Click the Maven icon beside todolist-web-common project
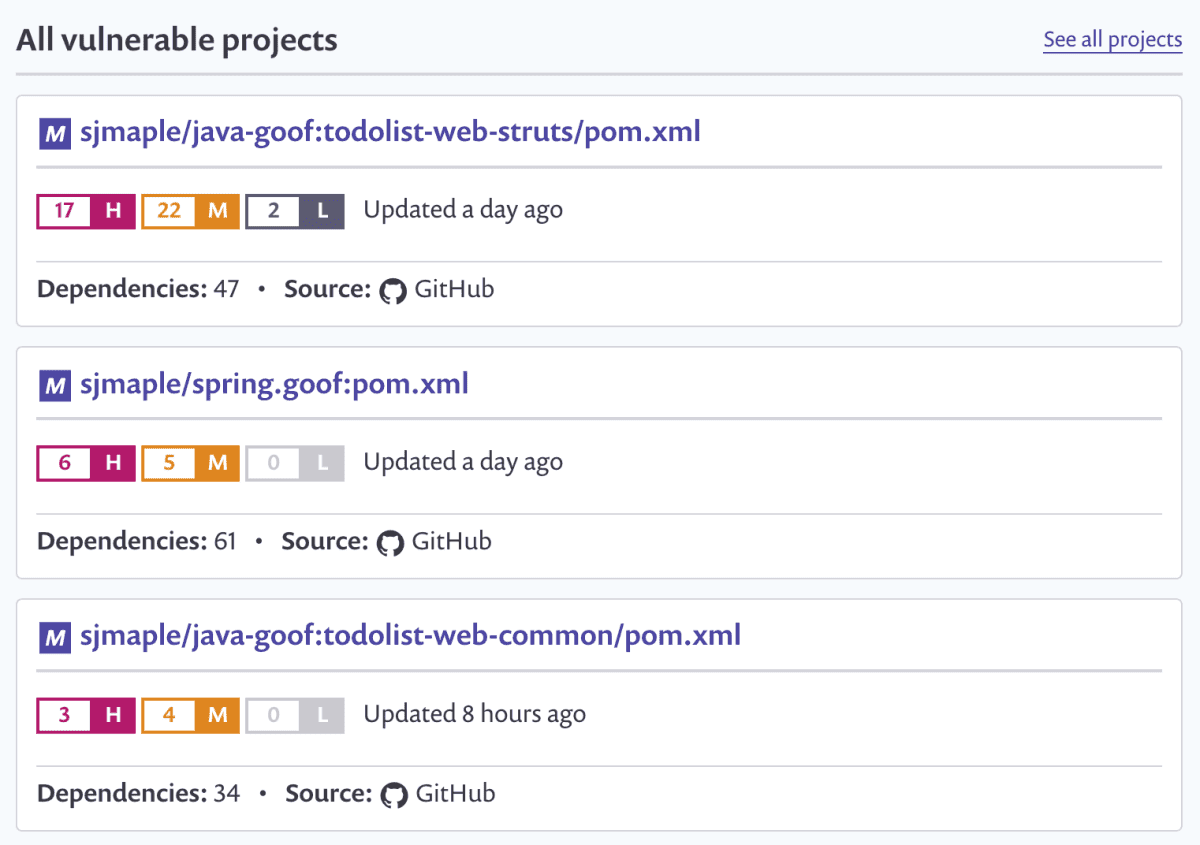The height and width of the screenshot is (845, 1200). coord(54,636)
